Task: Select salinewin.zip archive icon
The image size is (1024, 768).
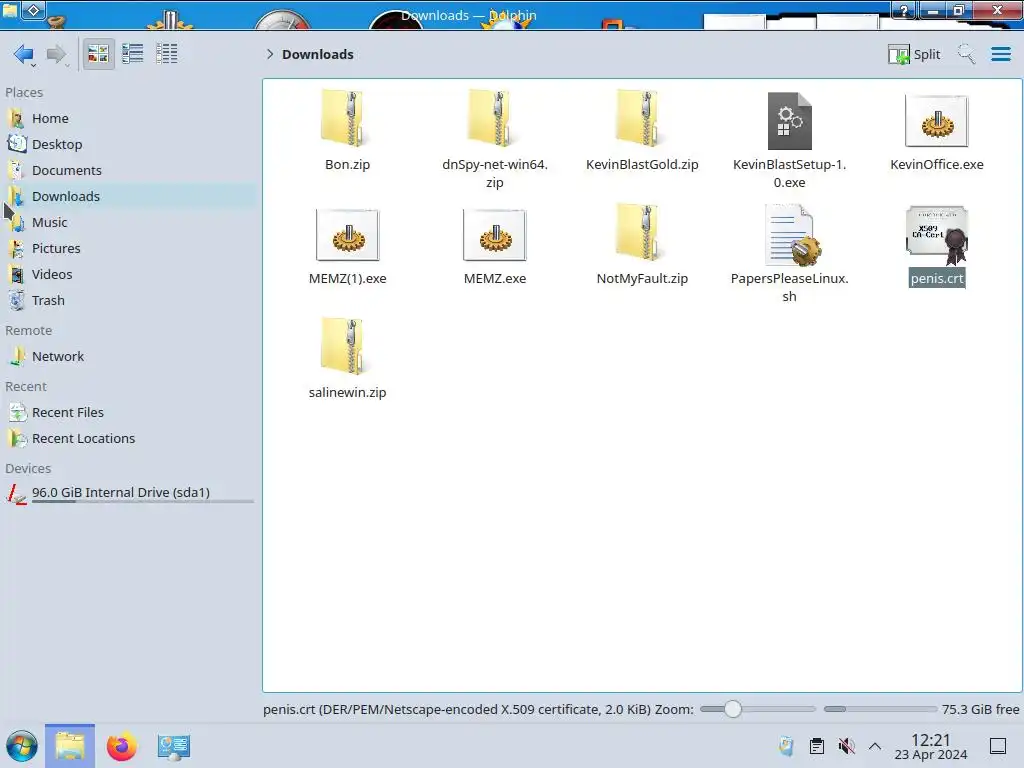Action: coord(347,347)
